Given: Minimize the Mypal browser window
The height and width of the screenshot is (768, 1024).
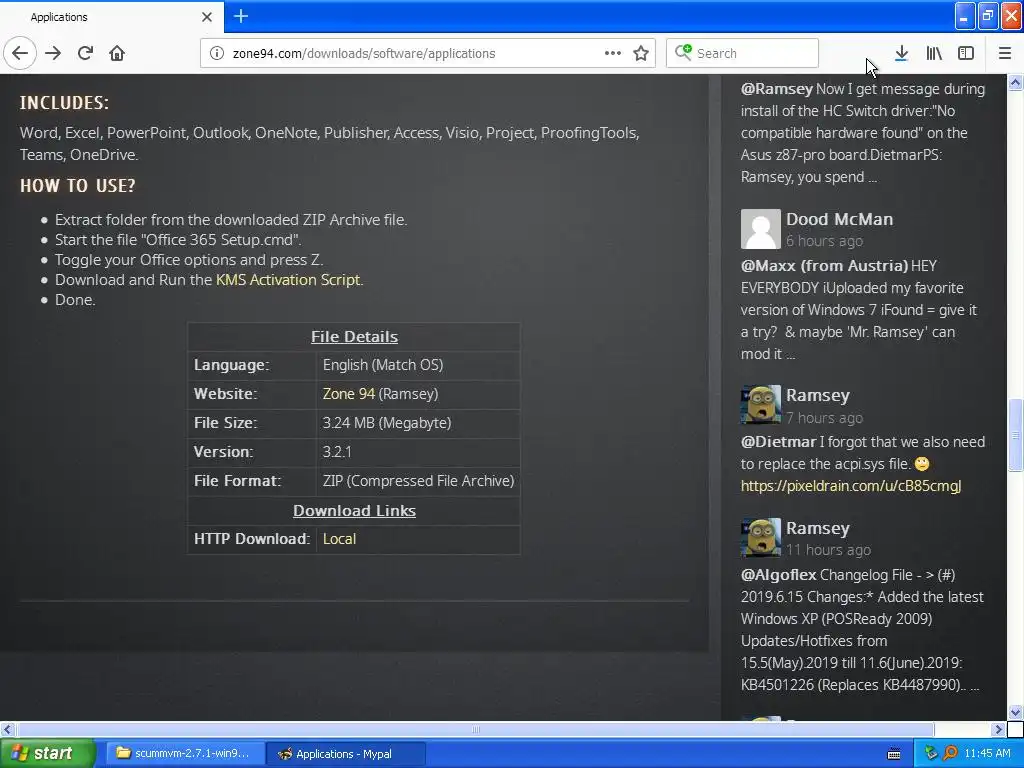Looking at the screenshot, I should [x=965, y=16].
